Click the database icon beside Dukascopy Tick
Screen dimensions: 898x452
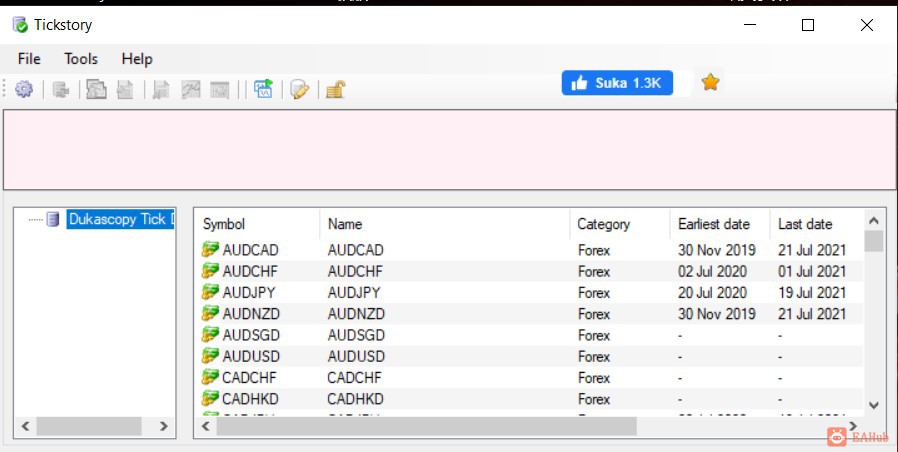coord(53,219)
